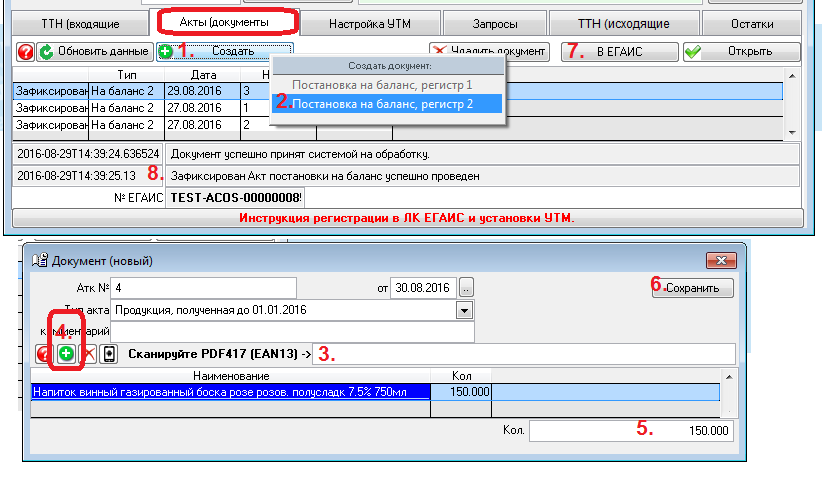
Task: Delete the row using the dialog's red X icon
Action: 87,354
